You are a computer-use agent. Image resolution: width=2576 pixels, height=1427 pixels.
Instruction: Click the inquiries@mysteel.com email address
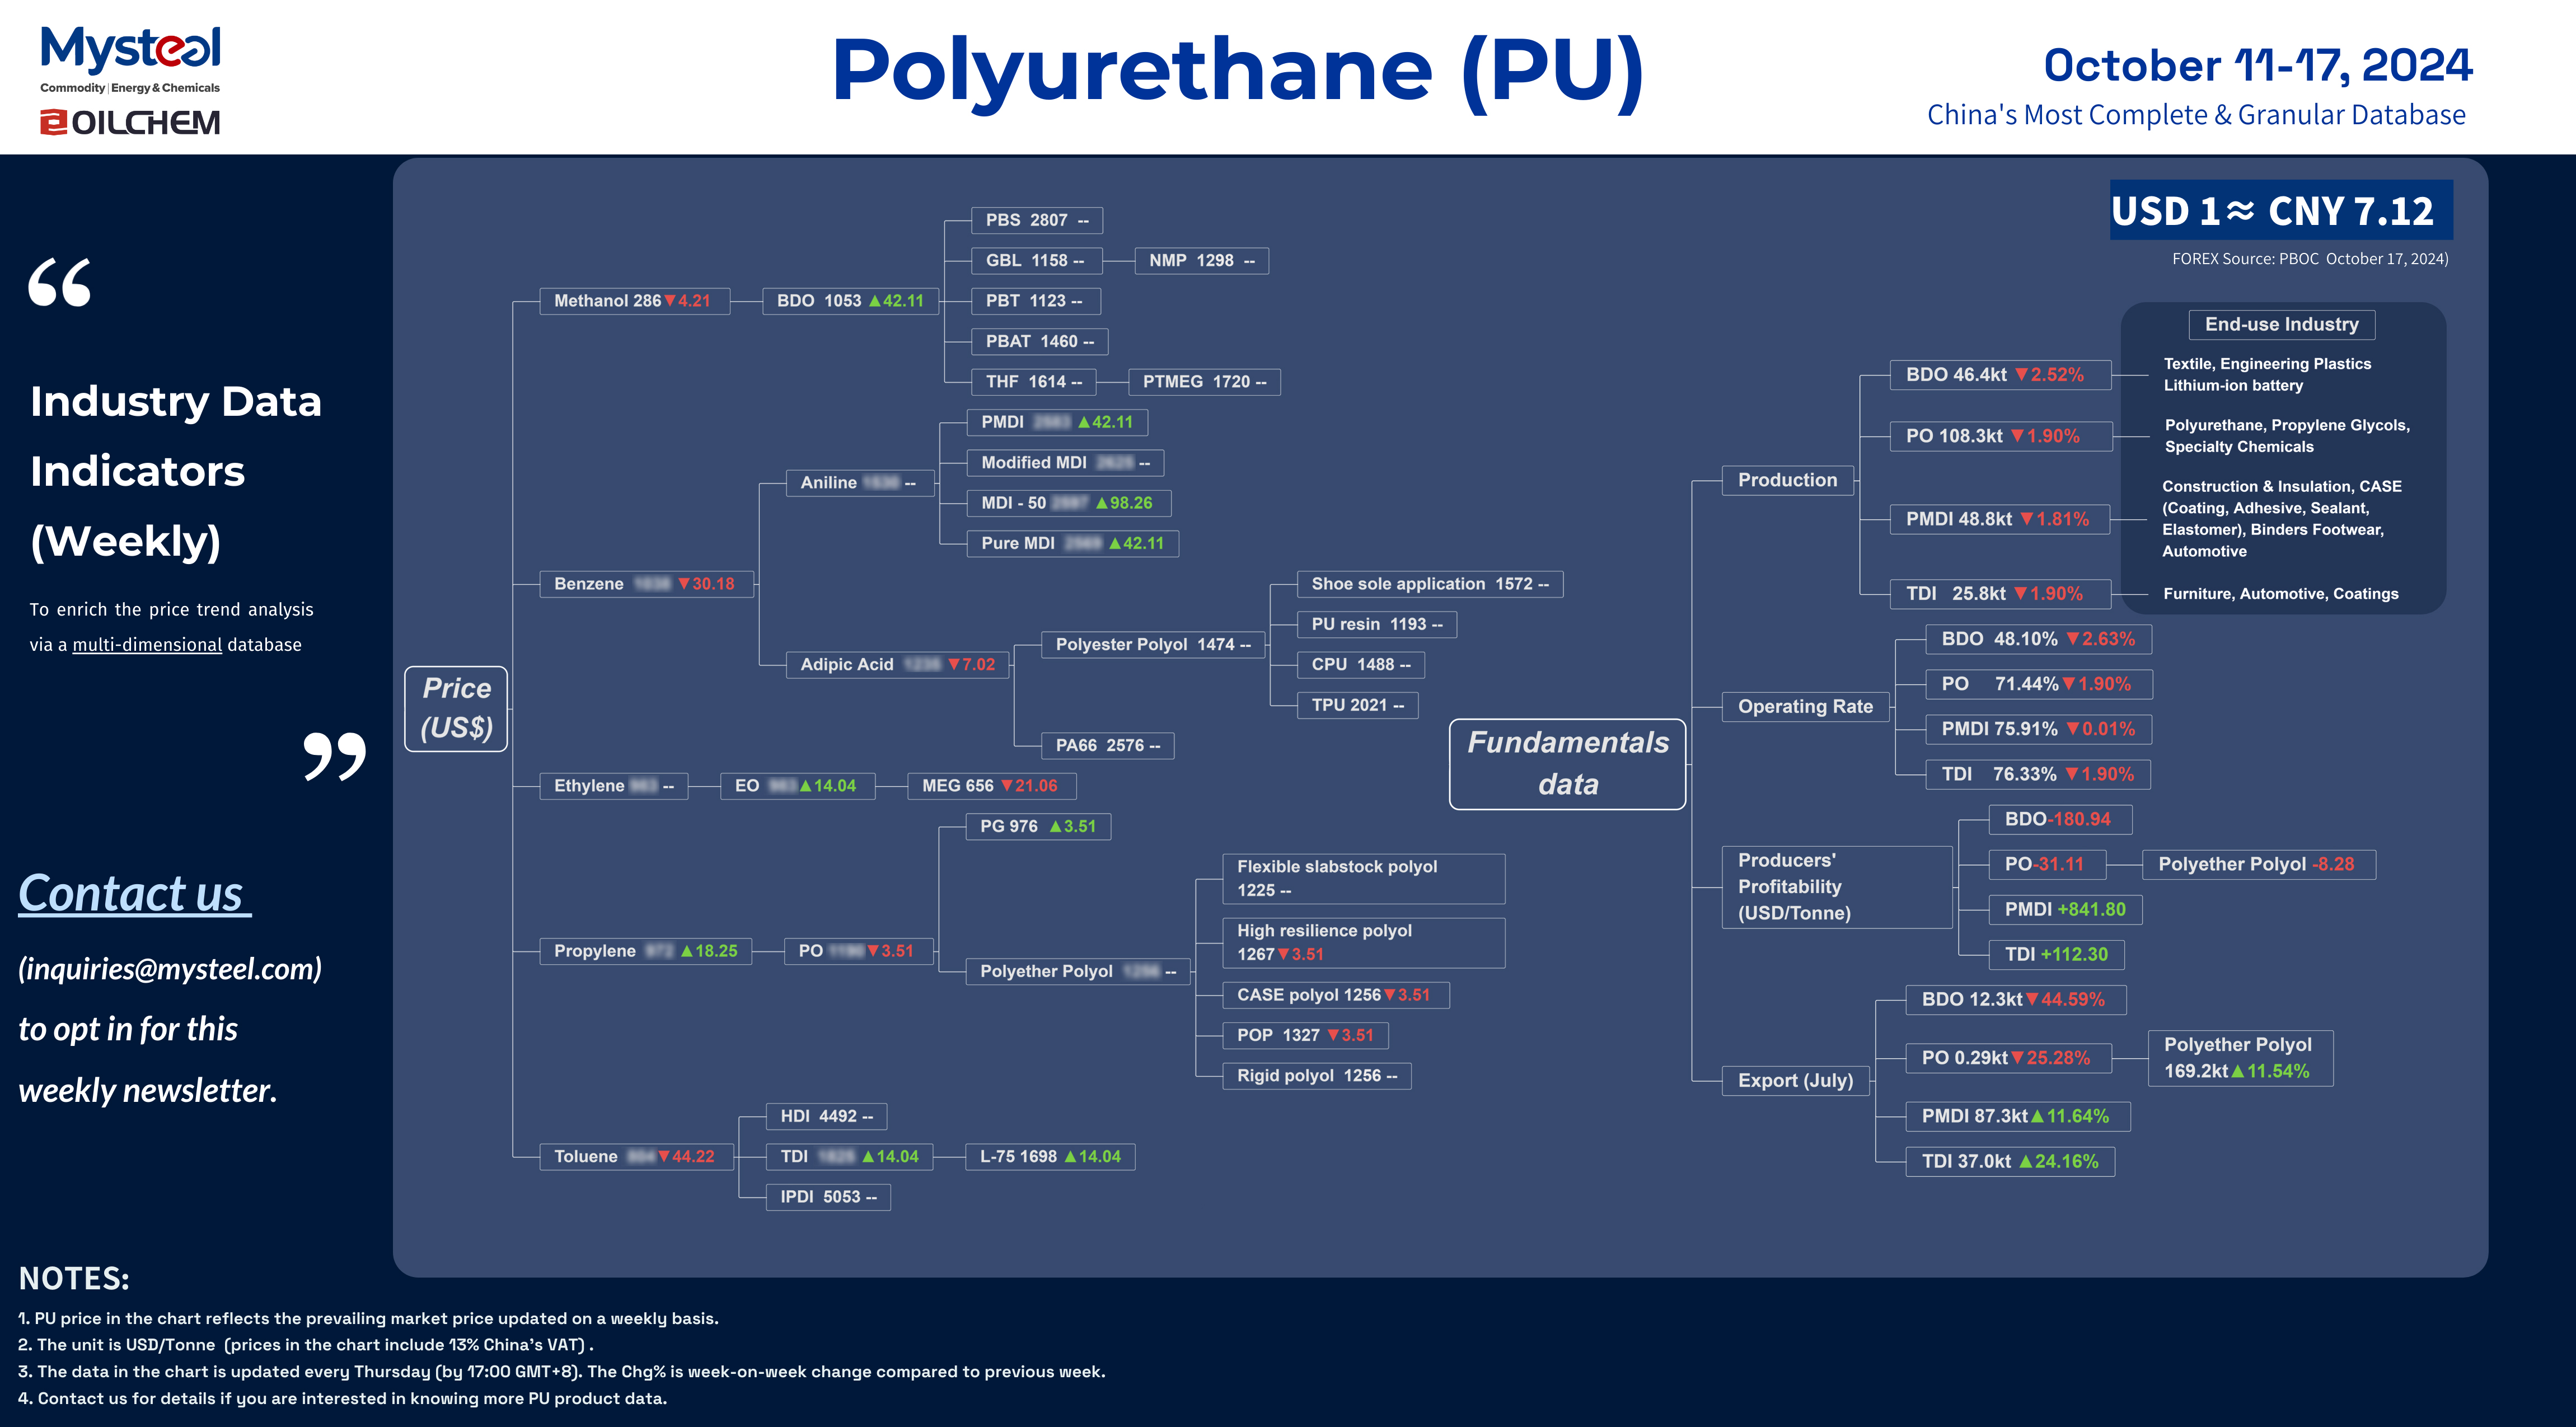click(170, 968)
